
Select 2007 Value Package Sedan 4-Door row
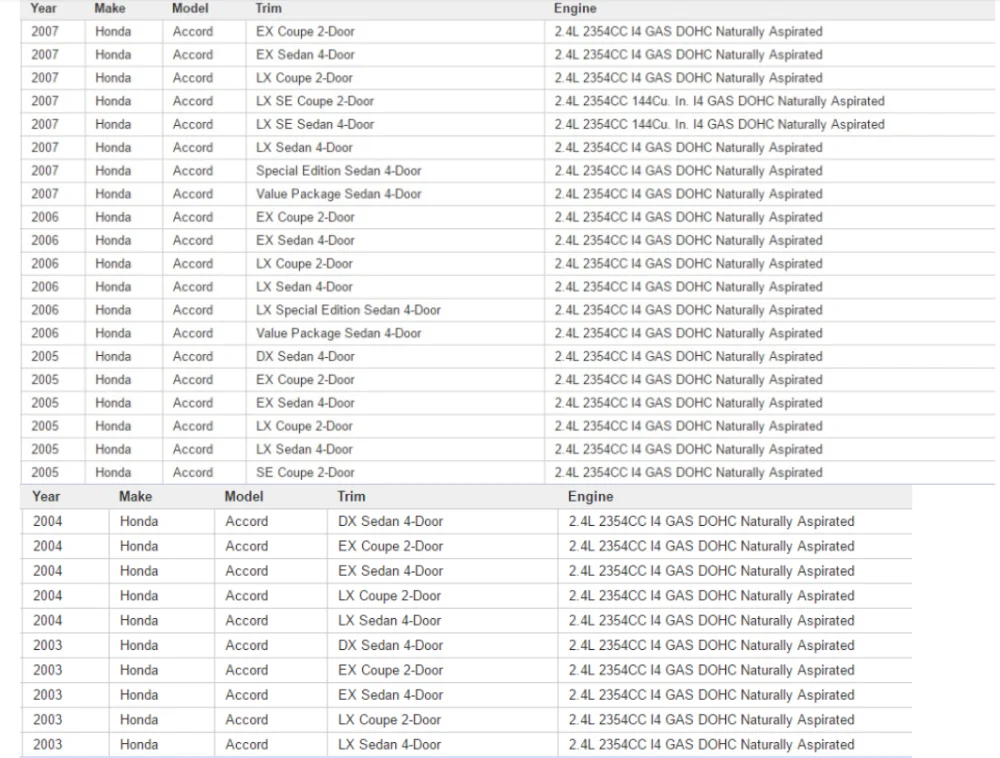tap(508, 194)
